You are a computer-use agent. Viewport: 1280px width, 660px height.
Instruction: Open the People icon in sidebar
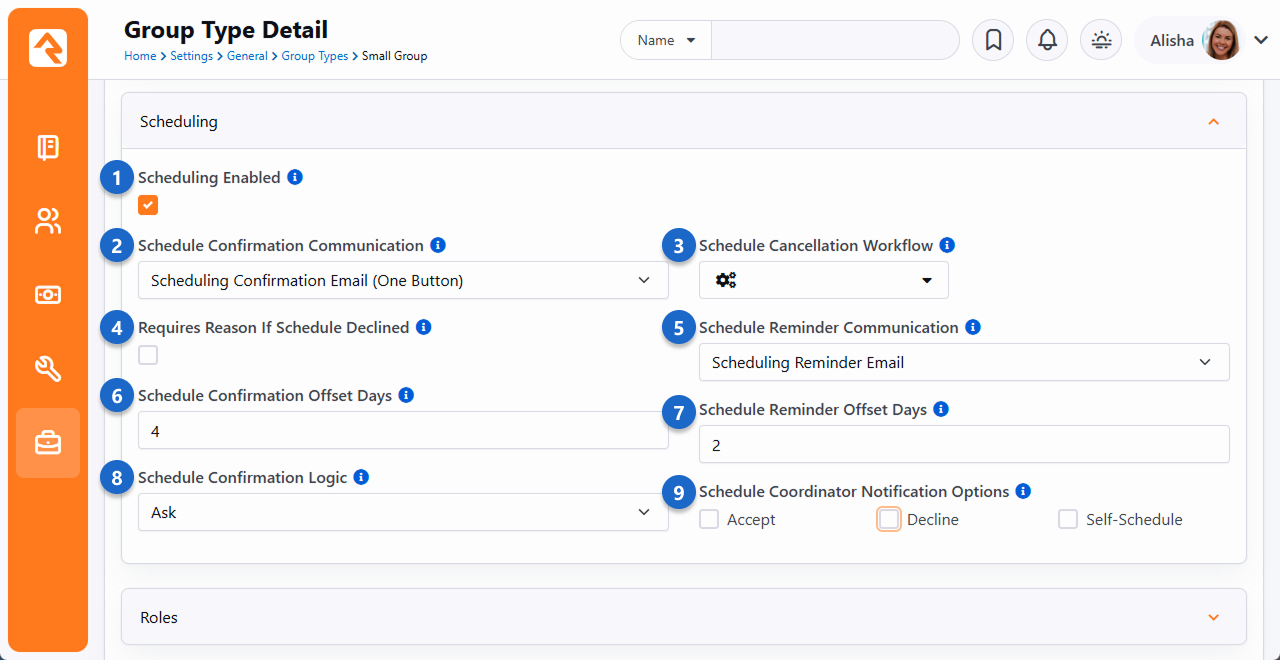tap(48, 221)
